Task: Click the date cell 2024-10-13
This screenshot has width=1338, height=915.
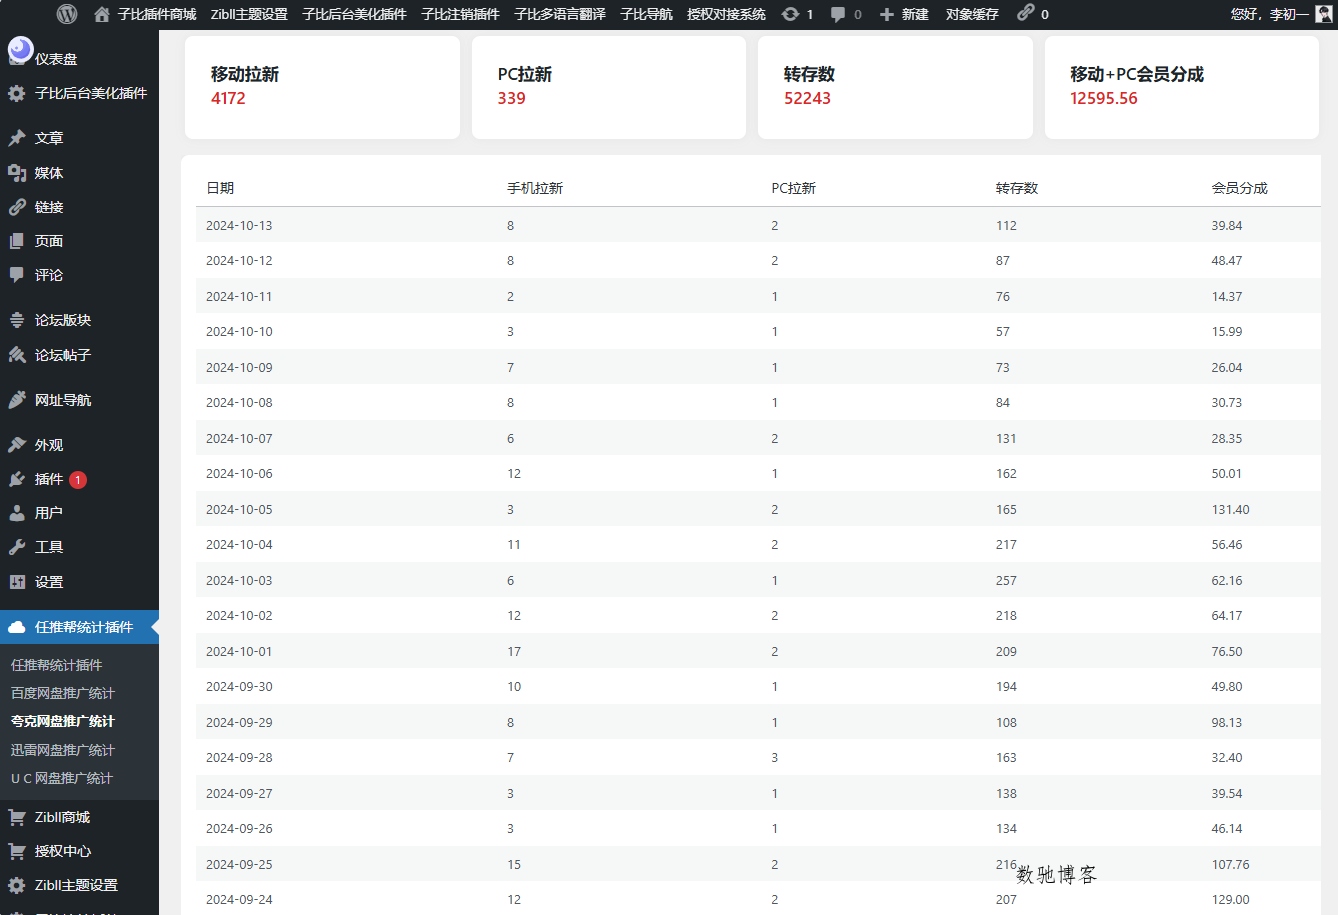Action: pos(239,225)
